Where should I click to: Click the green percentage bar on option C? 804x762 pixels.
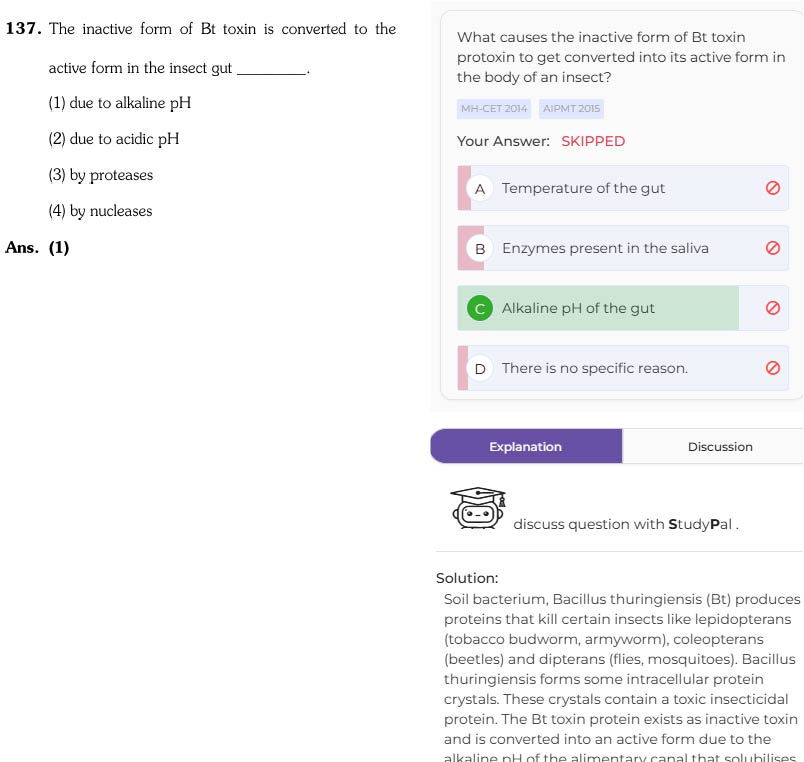598,308
